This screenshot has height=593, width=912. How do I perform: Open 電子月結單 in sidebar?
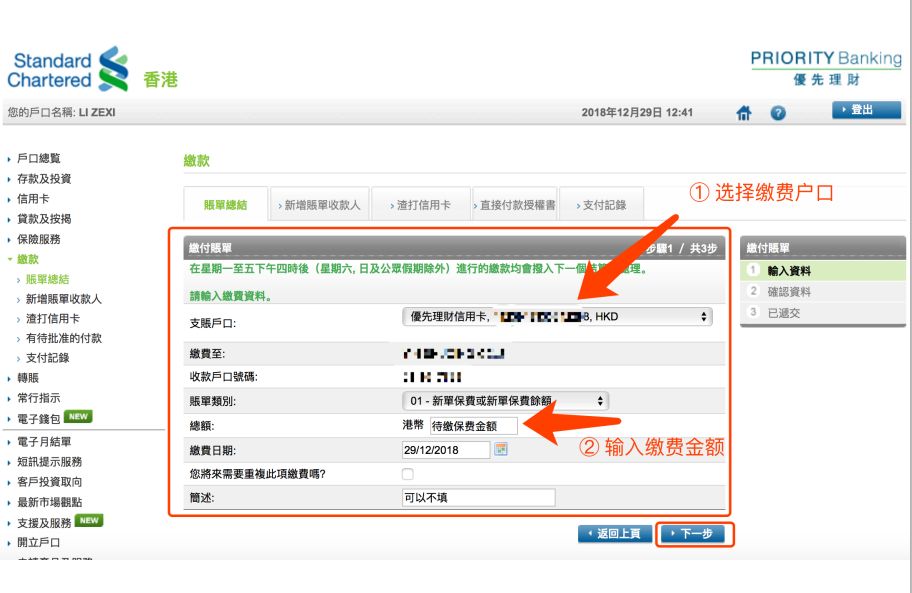coord(44,442)
